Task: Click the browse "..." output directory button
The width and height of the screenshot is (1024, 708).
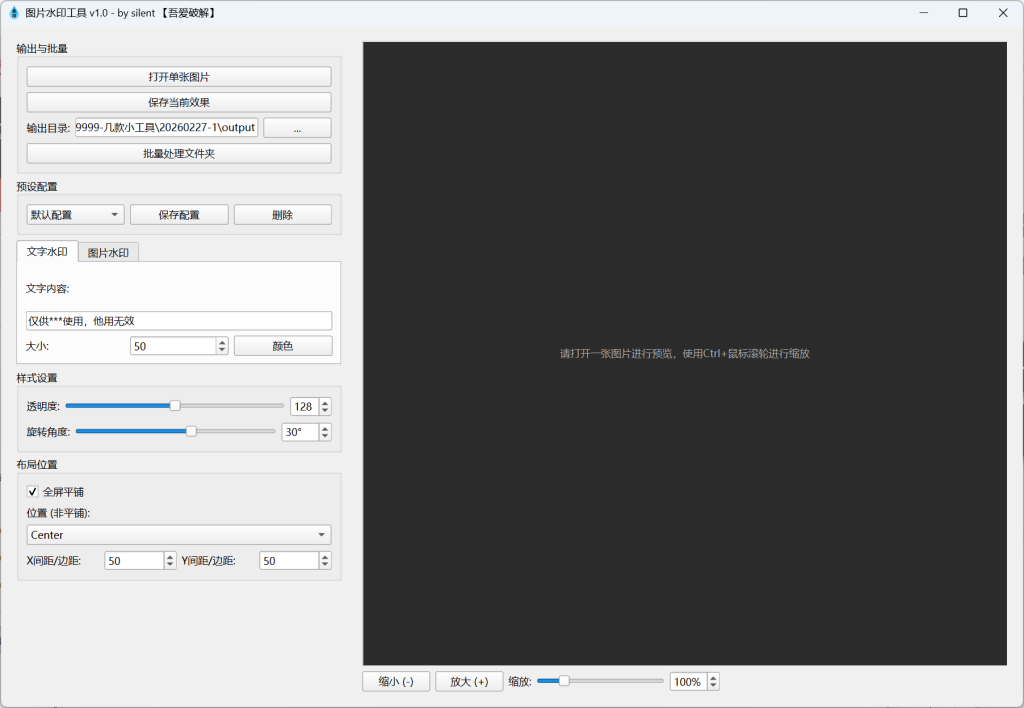Action: [297, 127]
